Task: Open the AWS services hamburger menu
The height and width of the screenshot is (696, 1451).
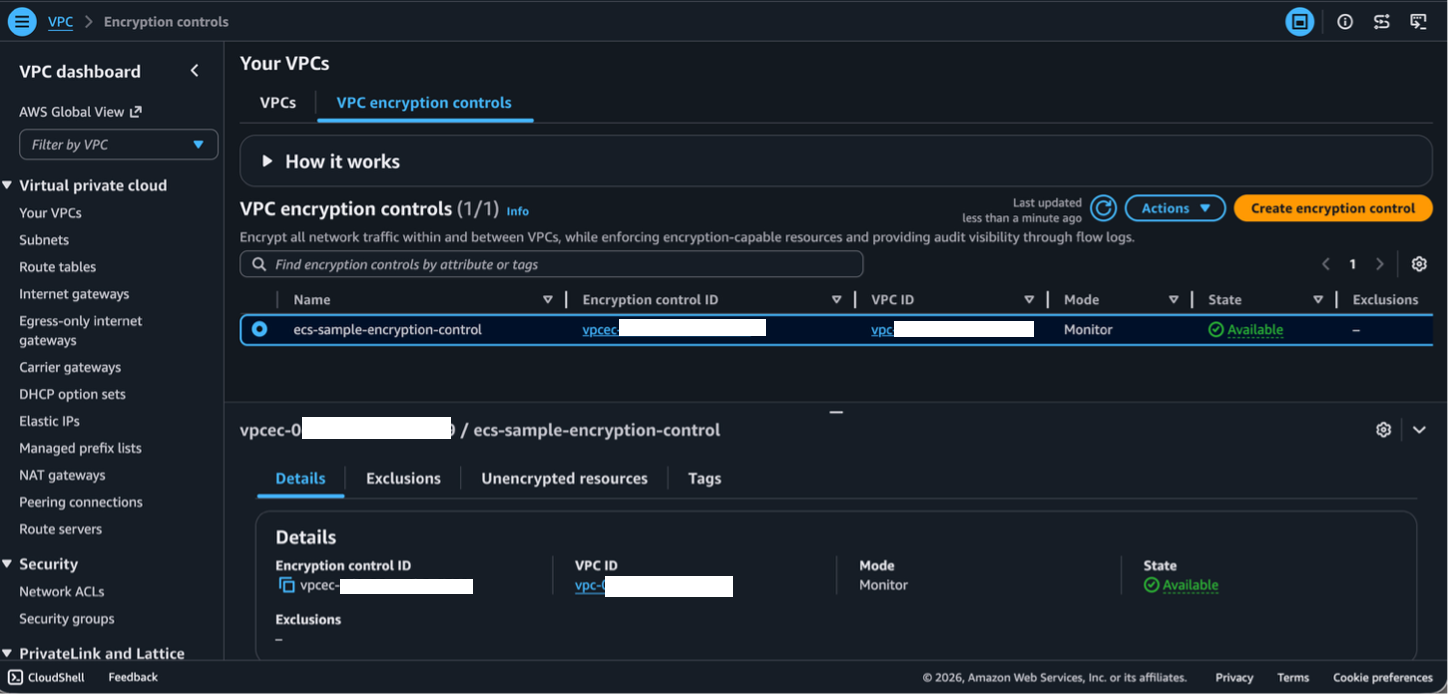Action: coord(22,21)
